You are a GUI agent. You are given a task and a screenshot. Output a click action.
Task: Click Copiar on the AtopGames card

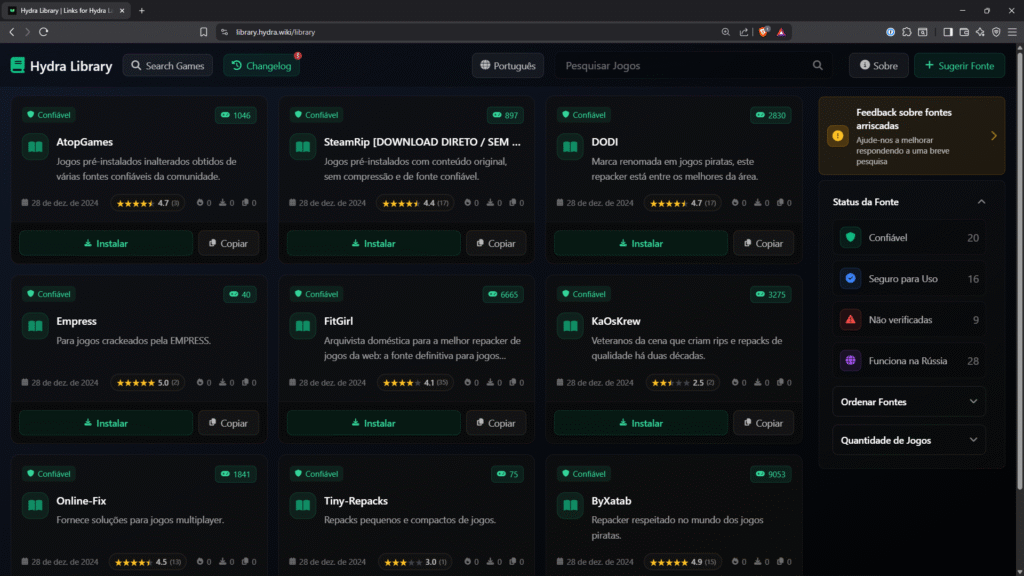229,243
